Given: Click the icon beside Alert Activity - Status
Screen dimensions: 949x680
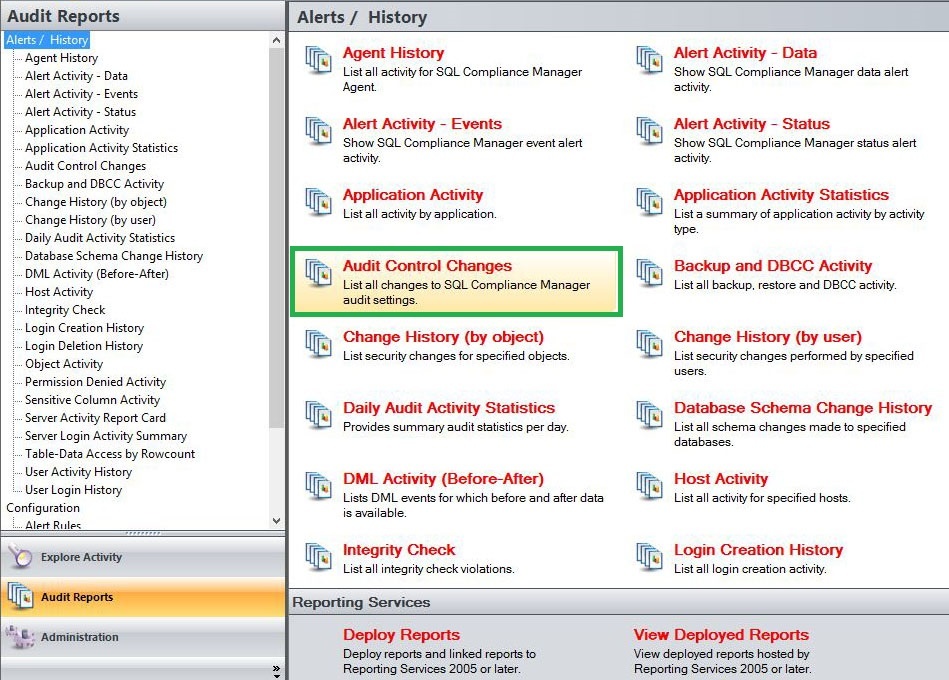Looking at the screenshot, I should (649, 131).
